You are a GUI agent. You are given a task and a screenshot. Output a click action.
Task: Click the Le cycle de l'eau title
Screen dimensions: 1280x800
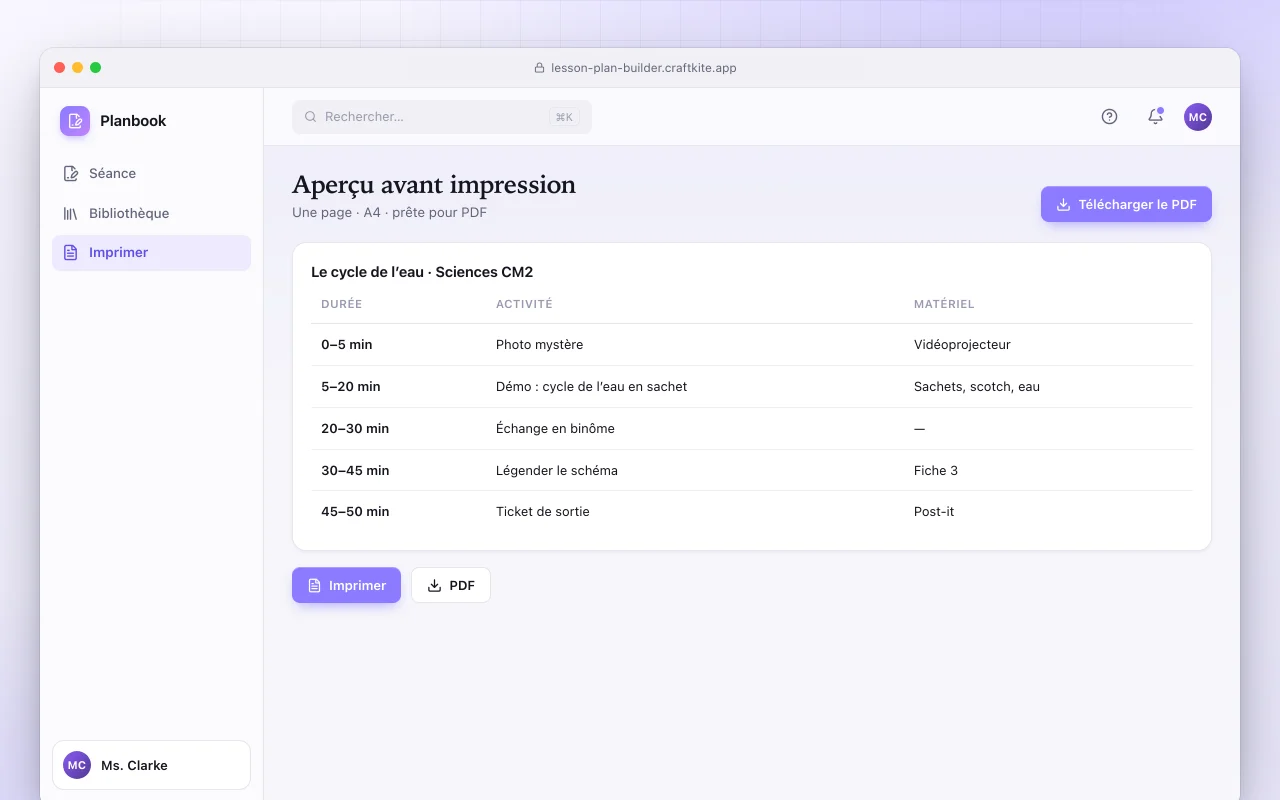tap(422, 272)
